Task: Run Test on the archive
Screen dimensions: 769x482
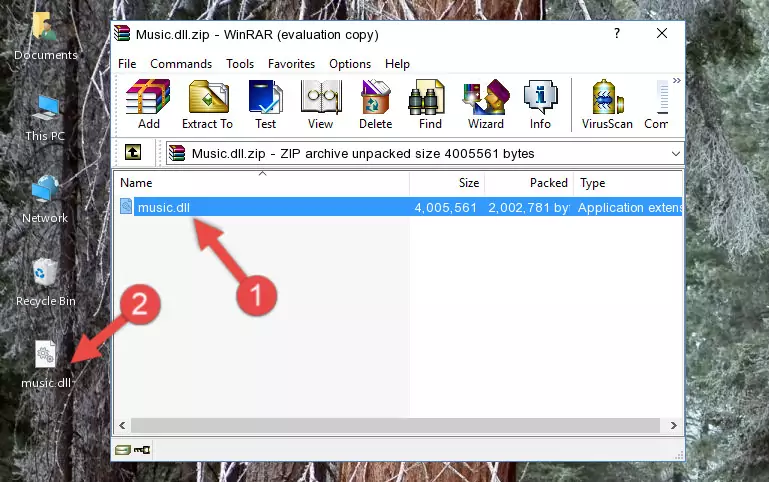Action: click(x=265, y=104)
